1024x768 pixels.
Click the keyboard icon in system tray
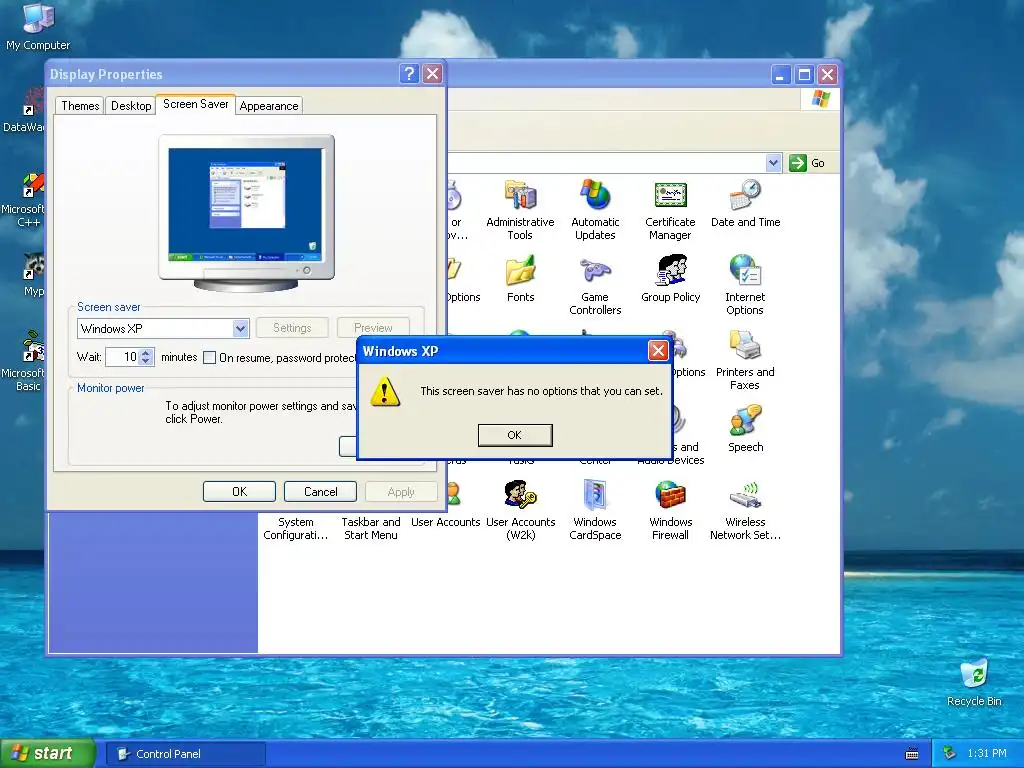click(912, 754)
